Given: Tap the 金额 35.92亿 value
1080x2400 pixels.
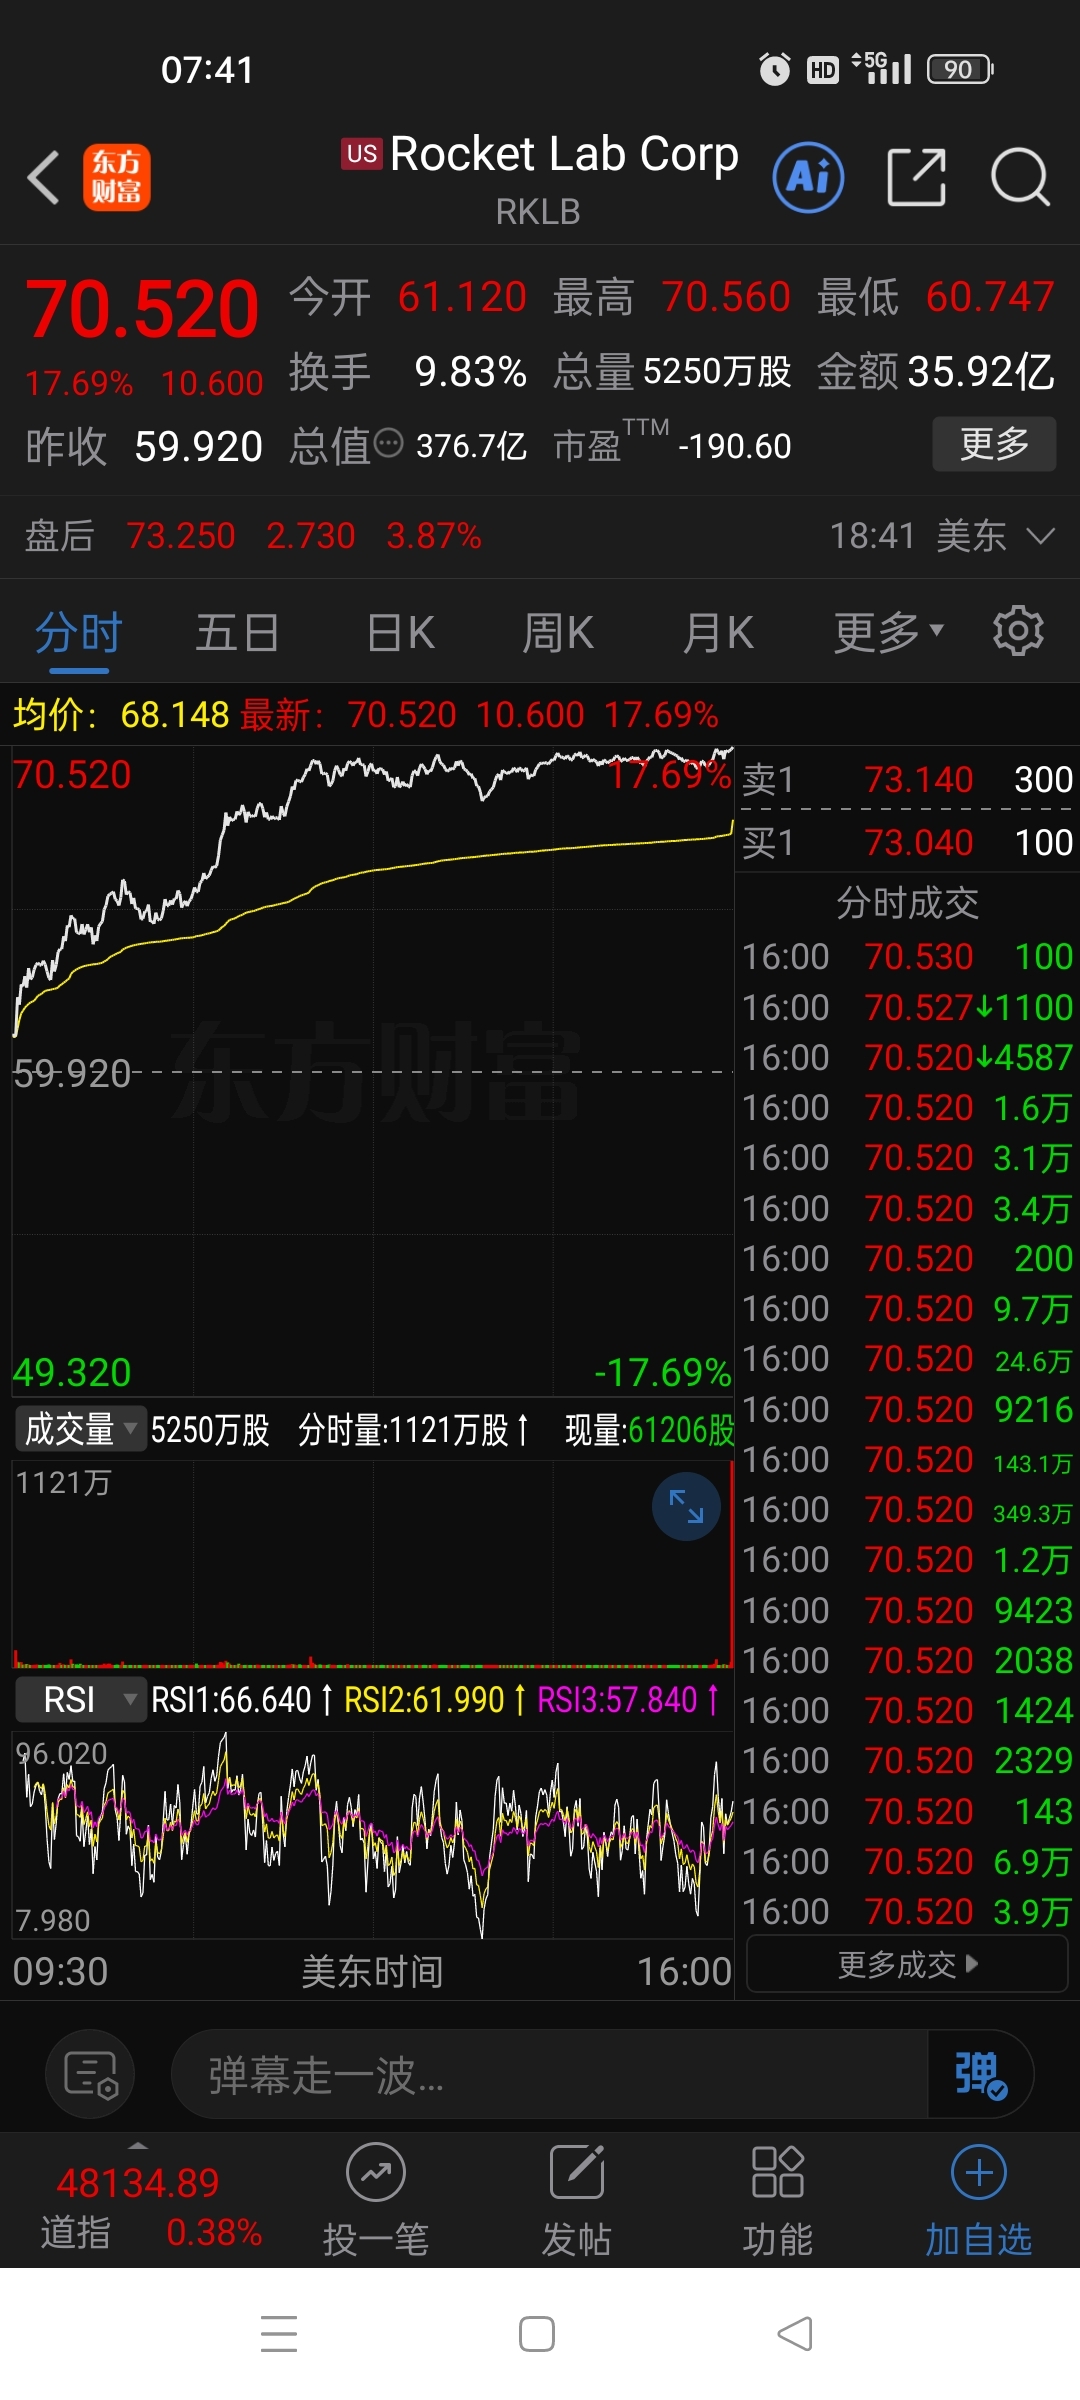Looking at the screenshot, I should coord(980,371).
